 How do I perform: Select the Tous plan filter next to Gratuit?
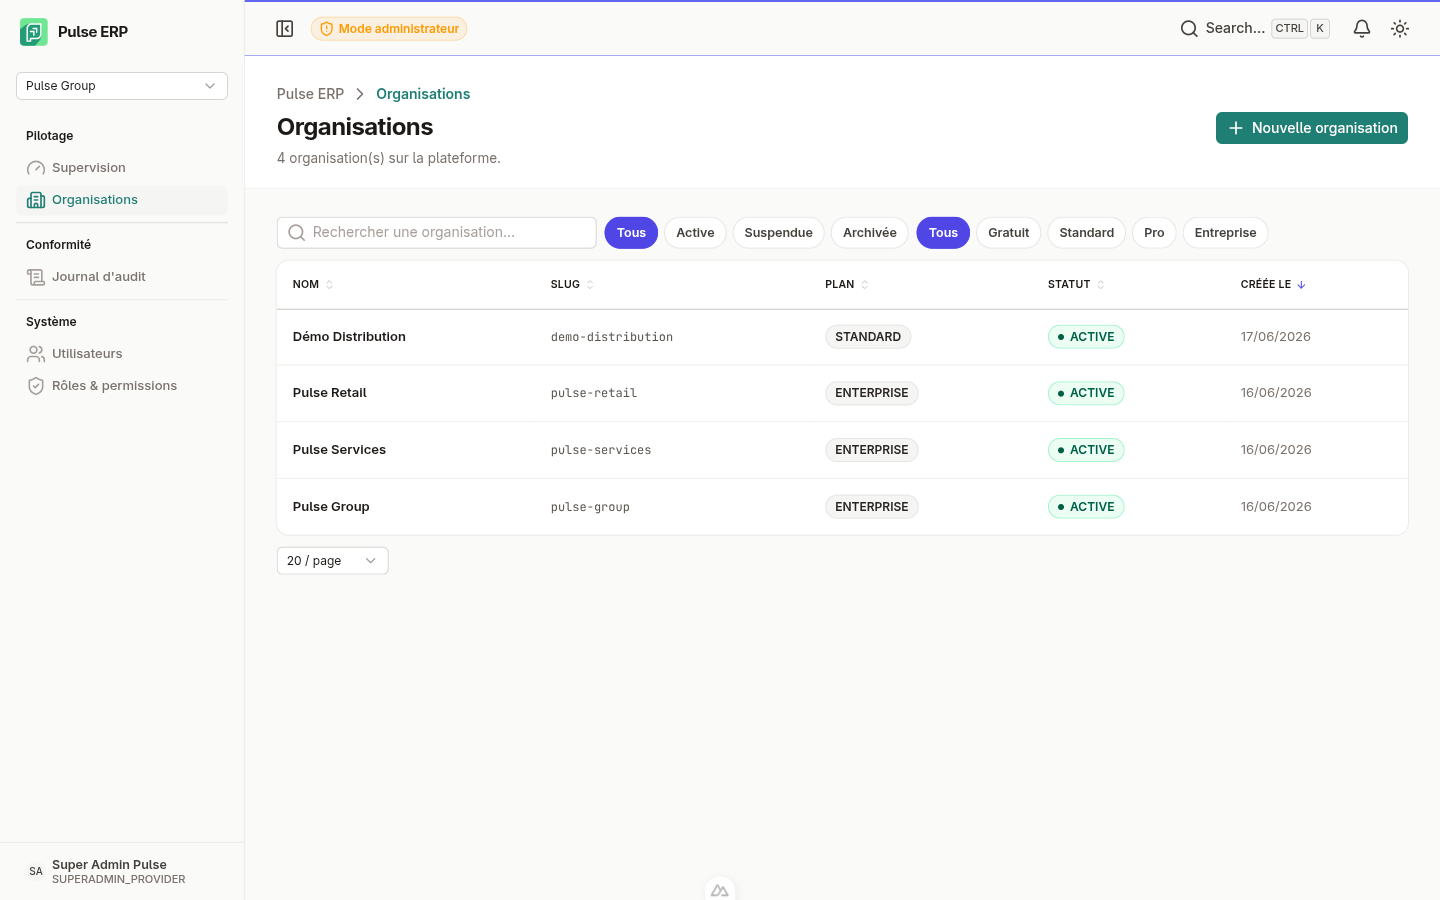943,233
